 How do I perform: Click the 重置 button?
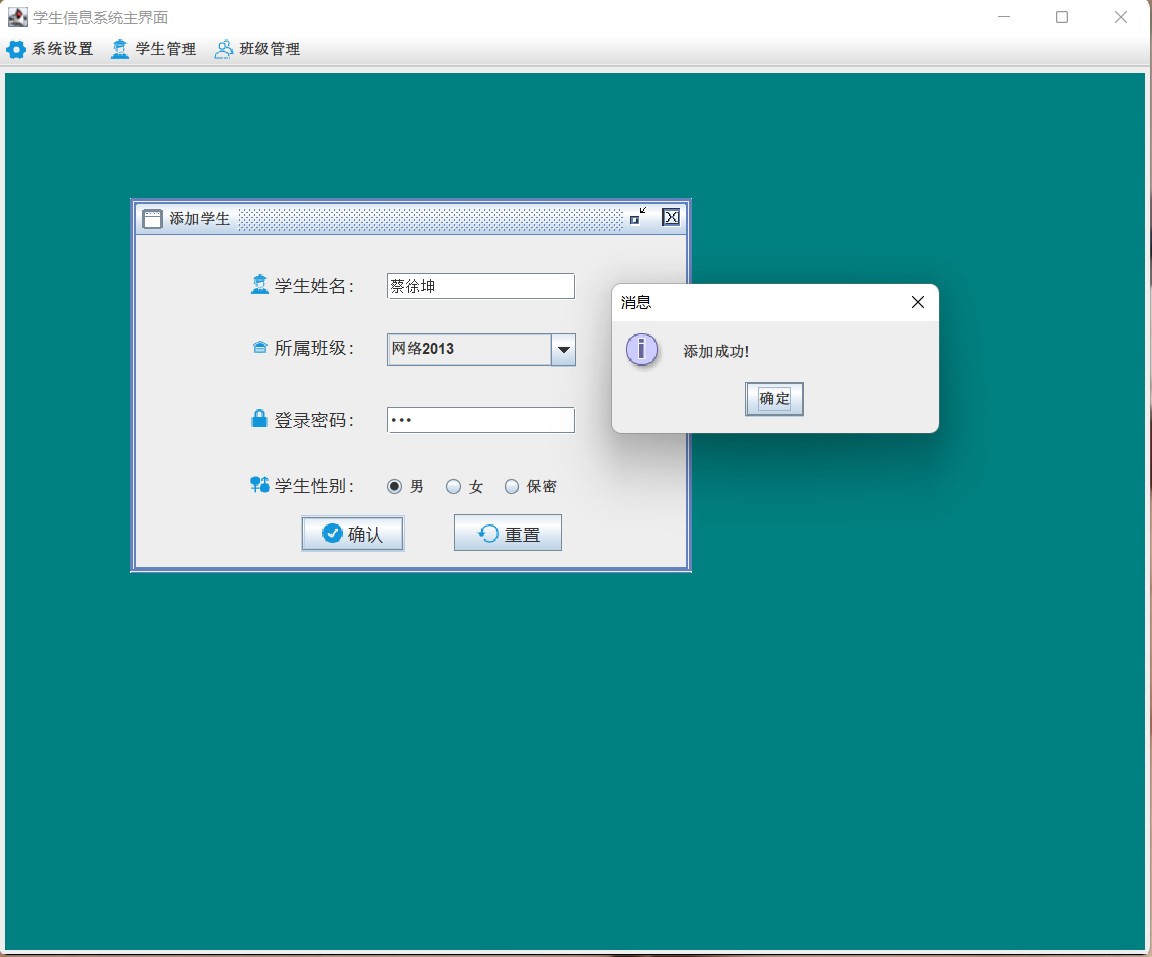[508, 533]
